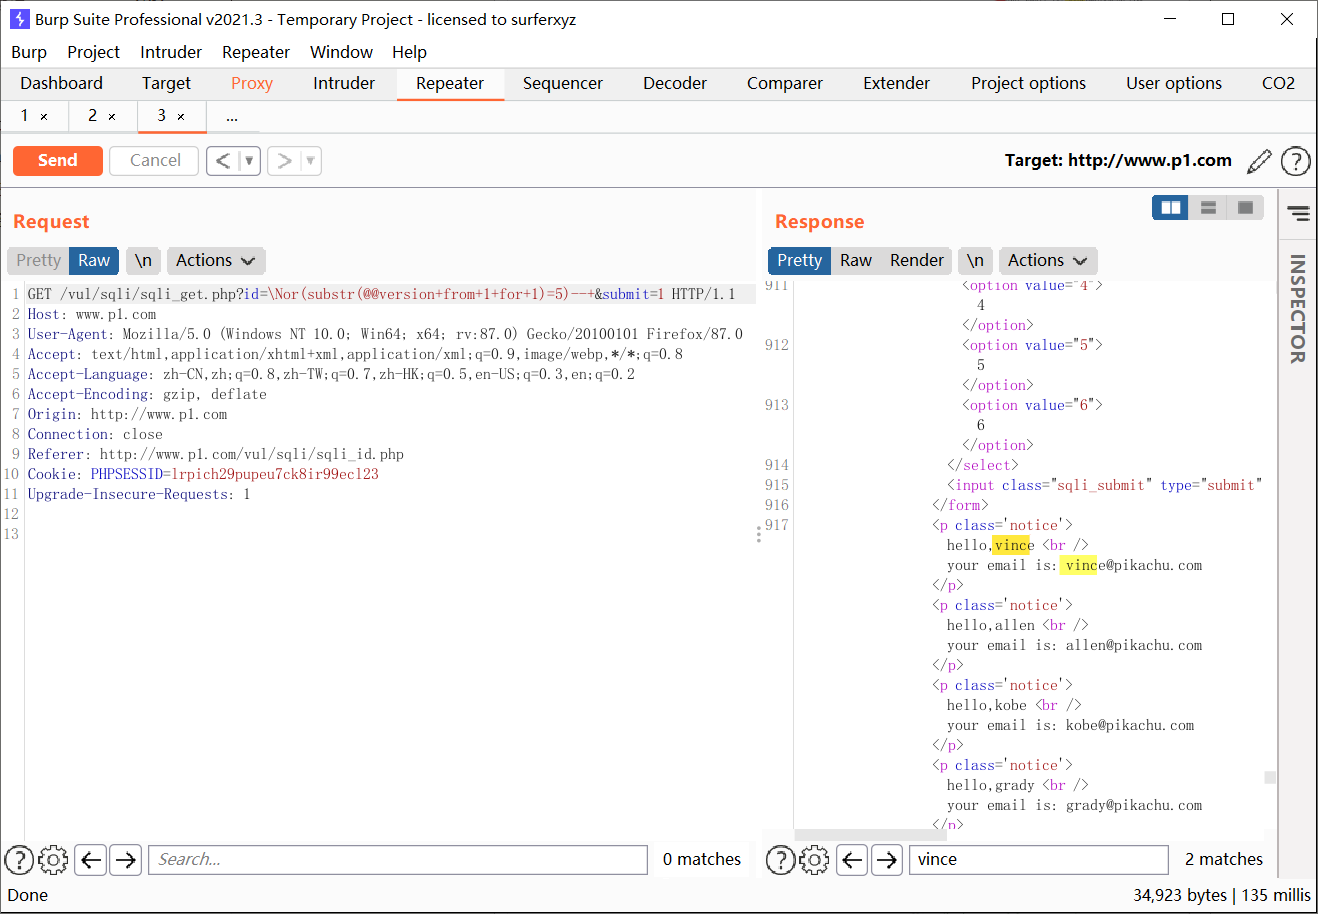This screenshot has height=914, width=1318.
Task: Switch response view to Render
Action: (x=917, y=261)
